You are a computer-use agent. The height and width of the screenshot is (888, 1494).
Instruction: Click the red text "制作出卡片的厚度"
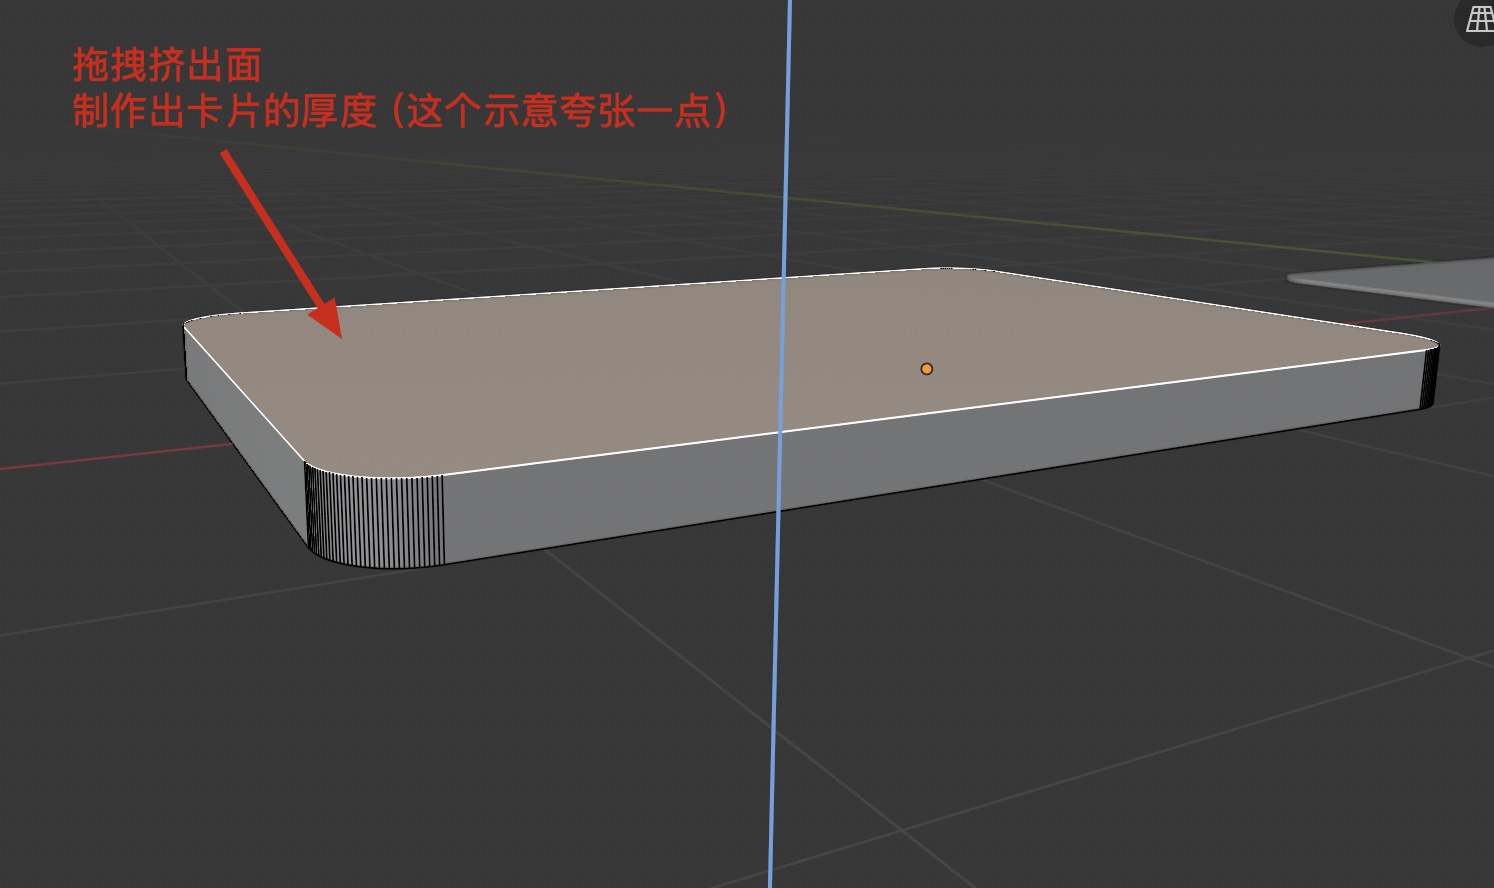224,111
